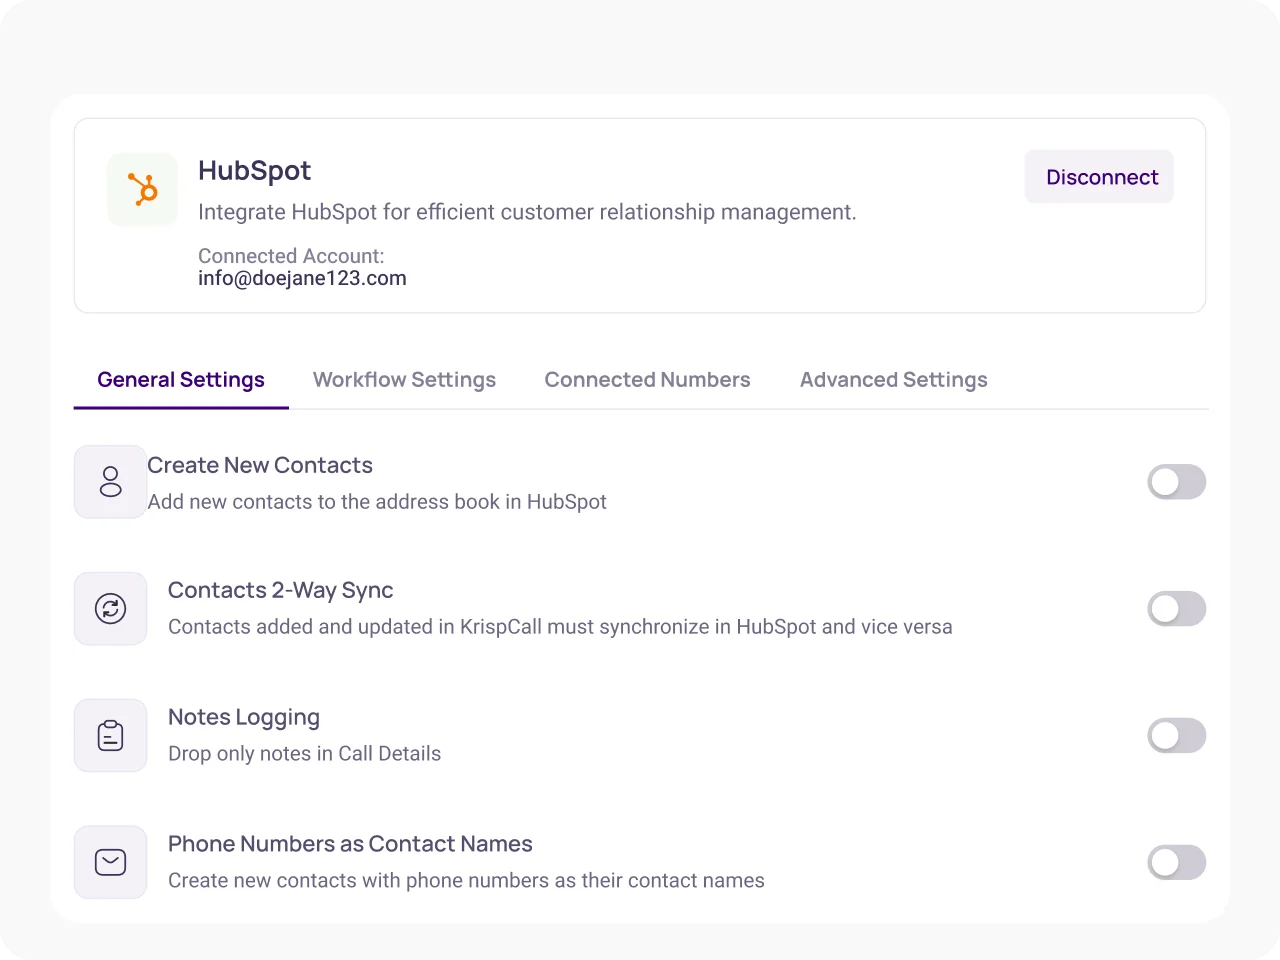Viewport: 1280px width, 960px height.
Task: Turn on Contacts 2-Way Sync switch
Action: (x=1176, y=608)
